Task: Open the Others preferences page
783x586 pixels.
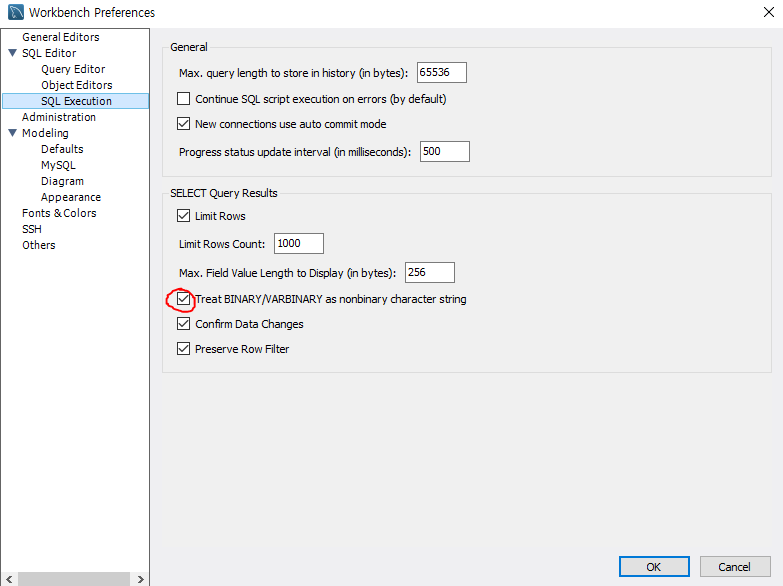Action: click(x=38, y=245)
